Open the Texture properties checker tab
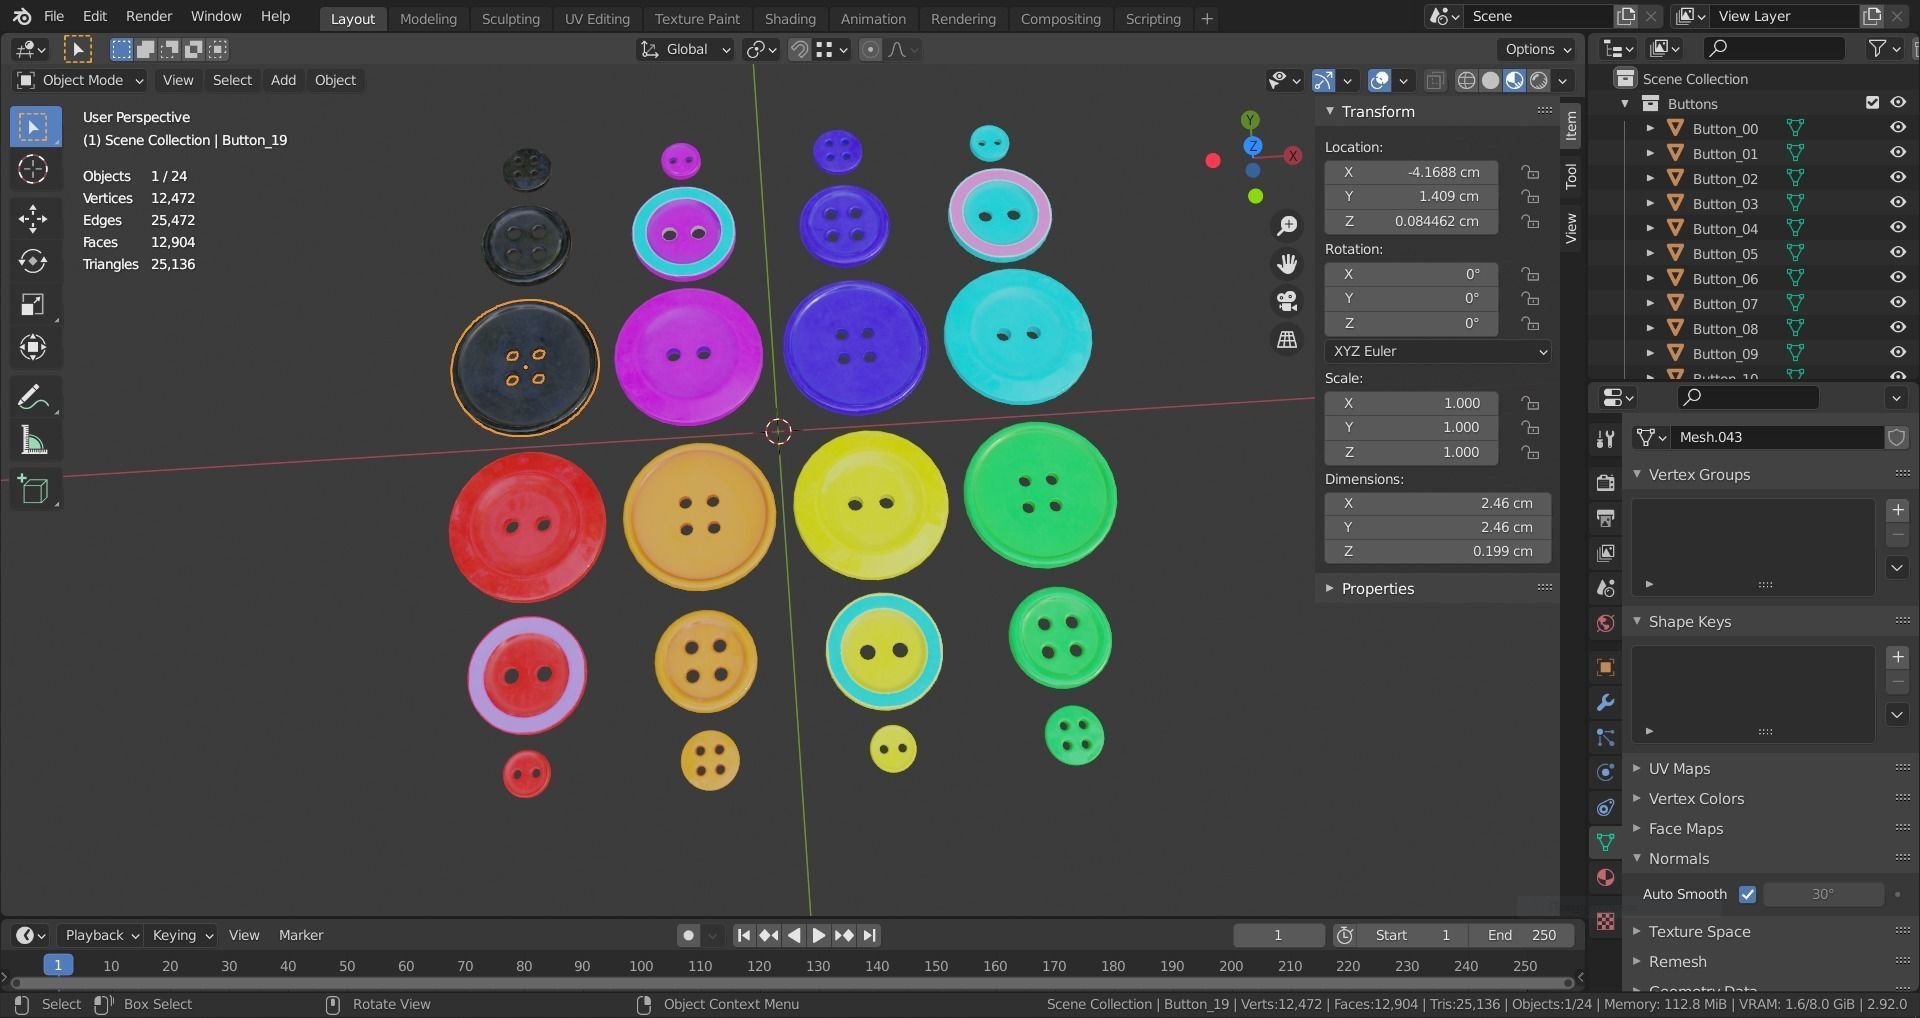Screen dimensions: 1920x1018 tap(1605, 921)
